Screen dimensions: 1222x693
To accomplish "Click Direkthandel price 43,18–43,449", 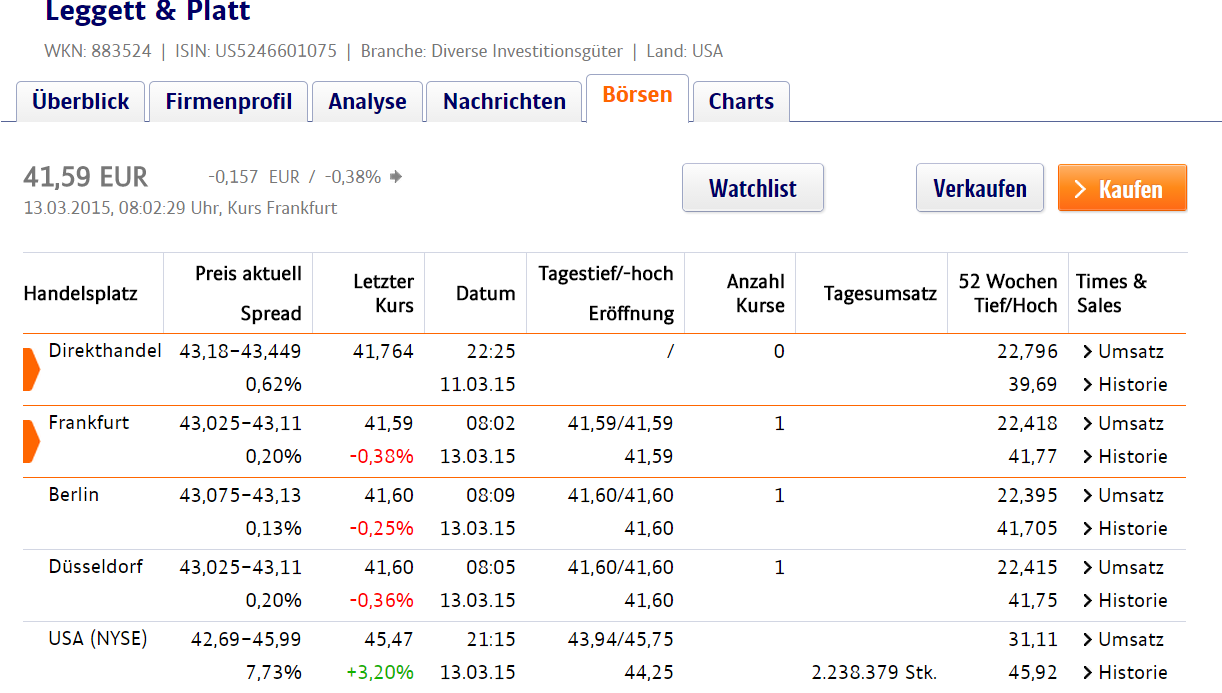I will (x=240, y=351).
